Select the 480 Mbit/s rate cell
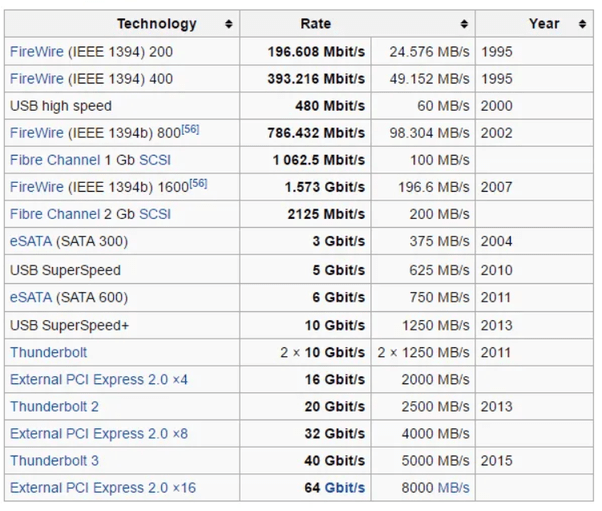The image size is (602, 511). pos(306,106)
